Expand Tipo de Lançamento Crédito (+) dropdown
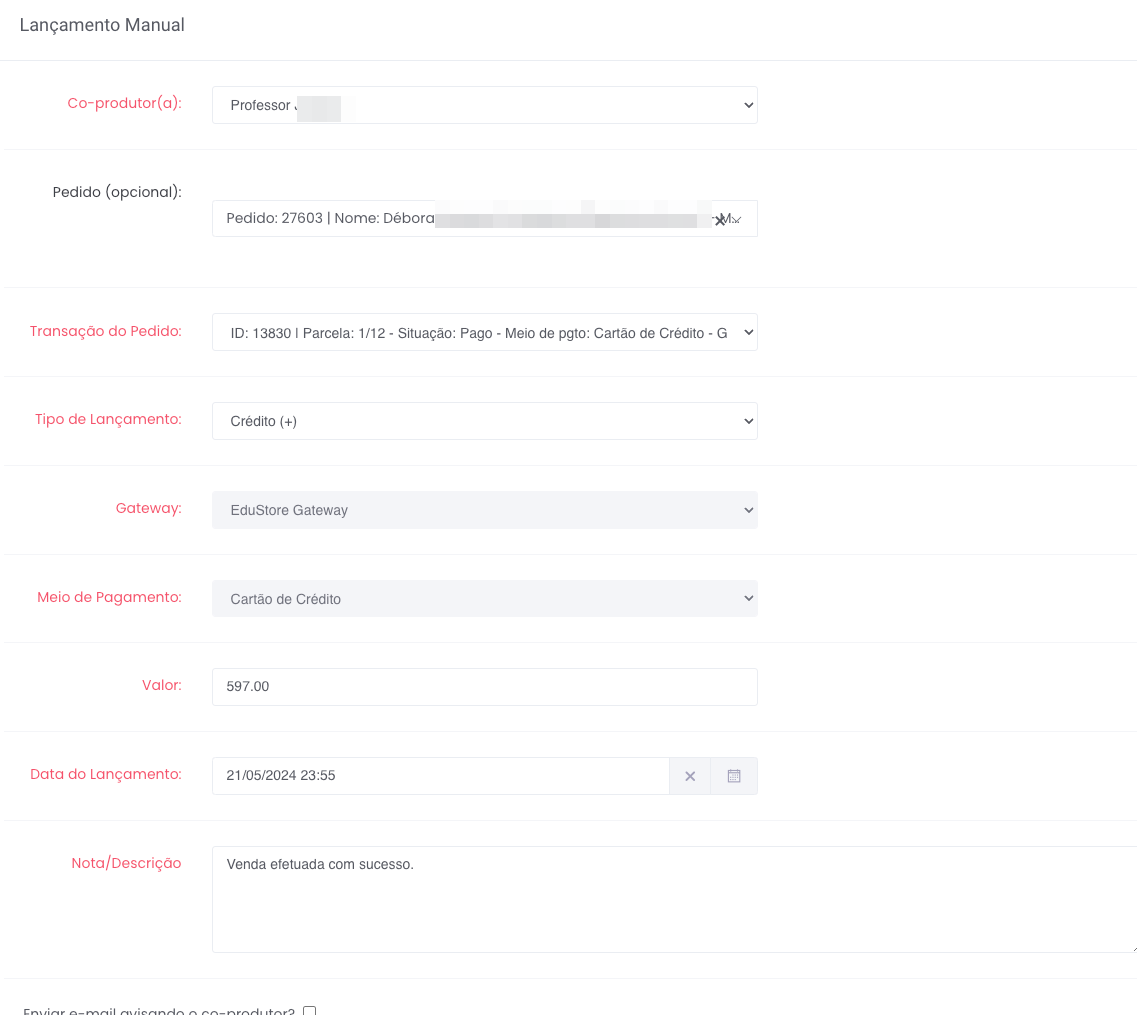Viewport: 1137px width, 1015px height. point(484,421)
